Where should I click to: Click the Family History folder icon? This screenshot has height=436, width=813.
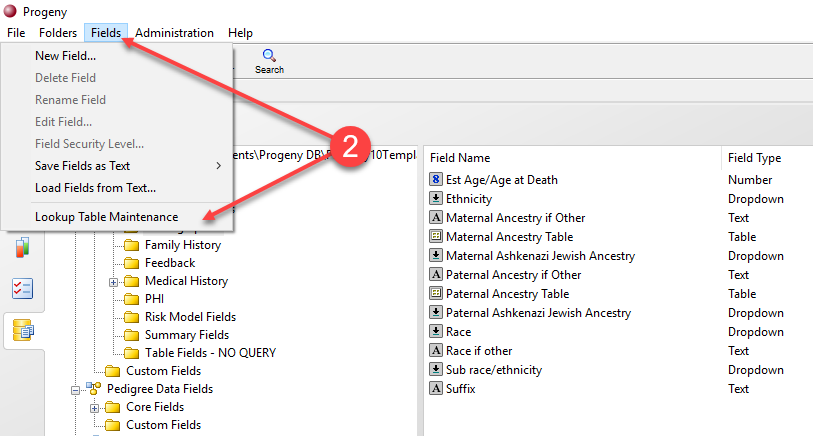pos(132,245)
